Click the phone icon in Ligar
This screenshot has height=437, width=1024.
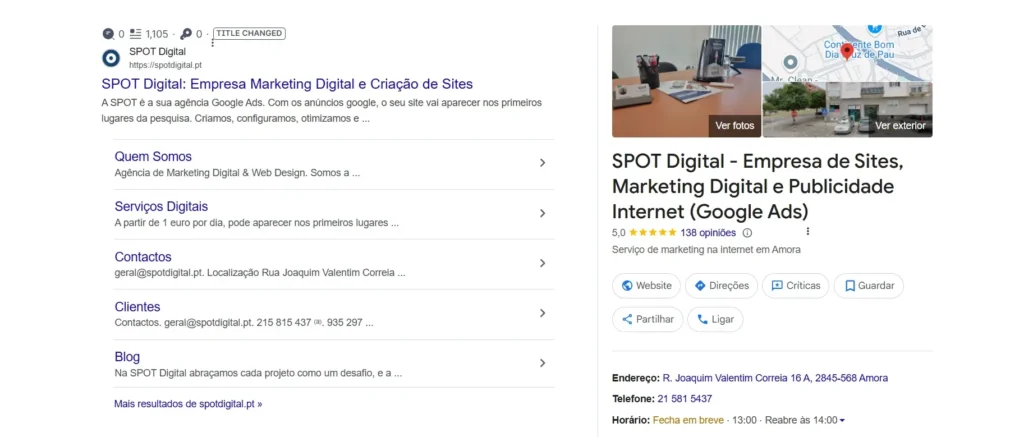point(703,319)
